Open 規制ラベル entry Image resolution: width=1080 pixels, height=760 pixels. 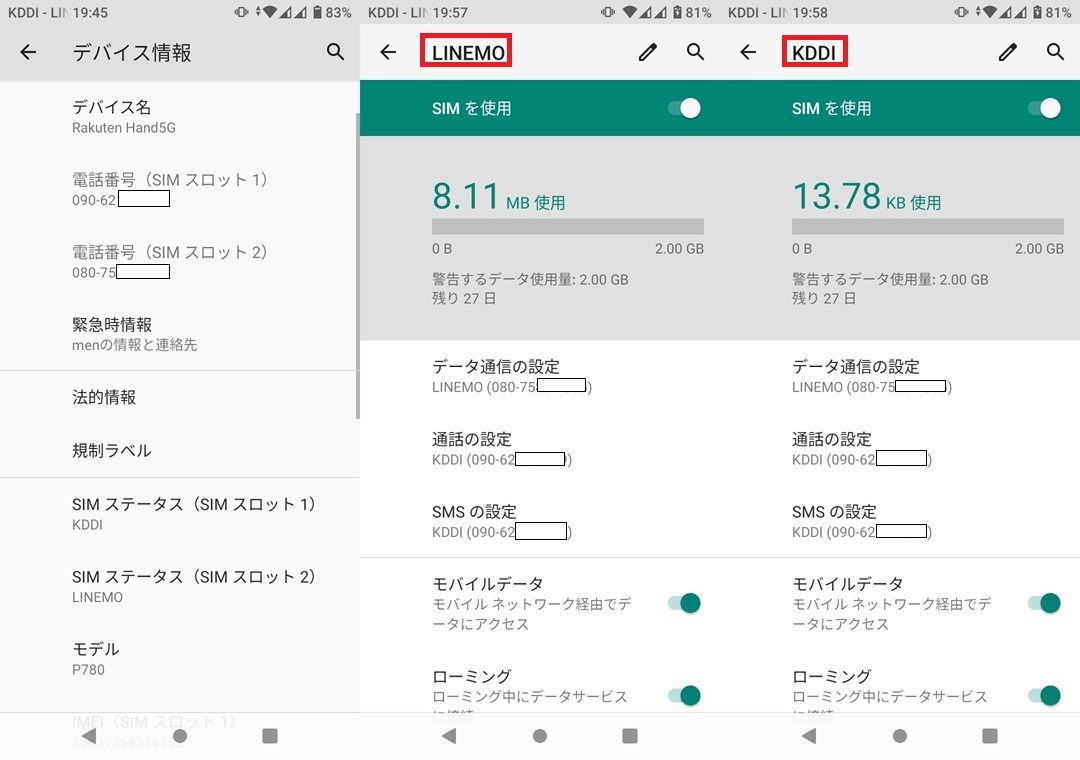pos(179,451)
